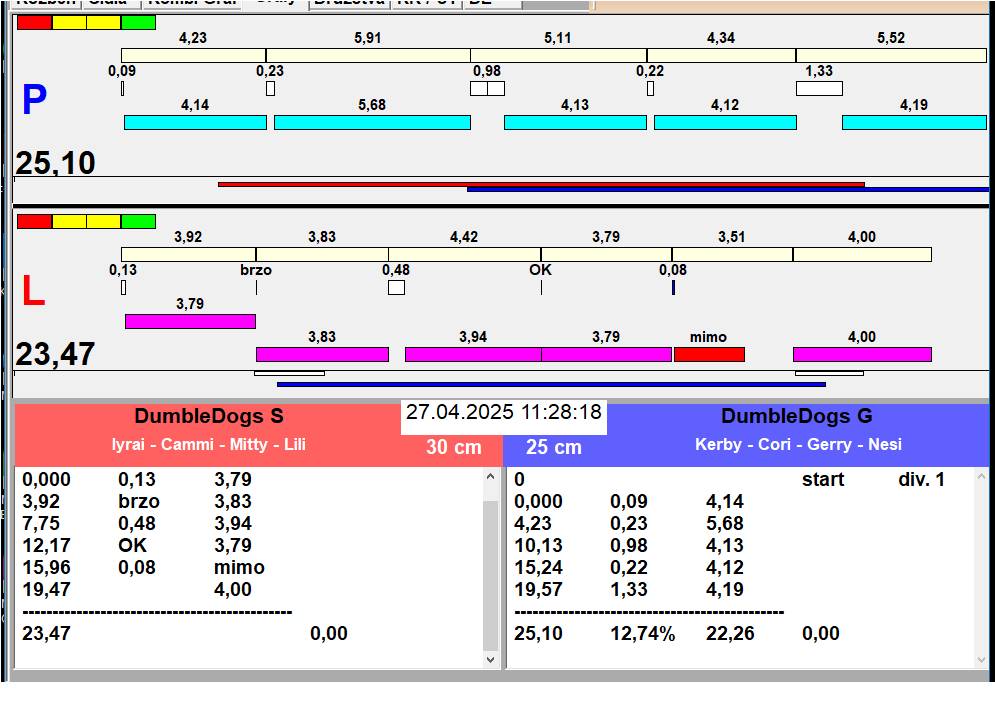Click the 0,09 start marker in lane P
The image size is (995, 716).
click(x=122, y=88)
